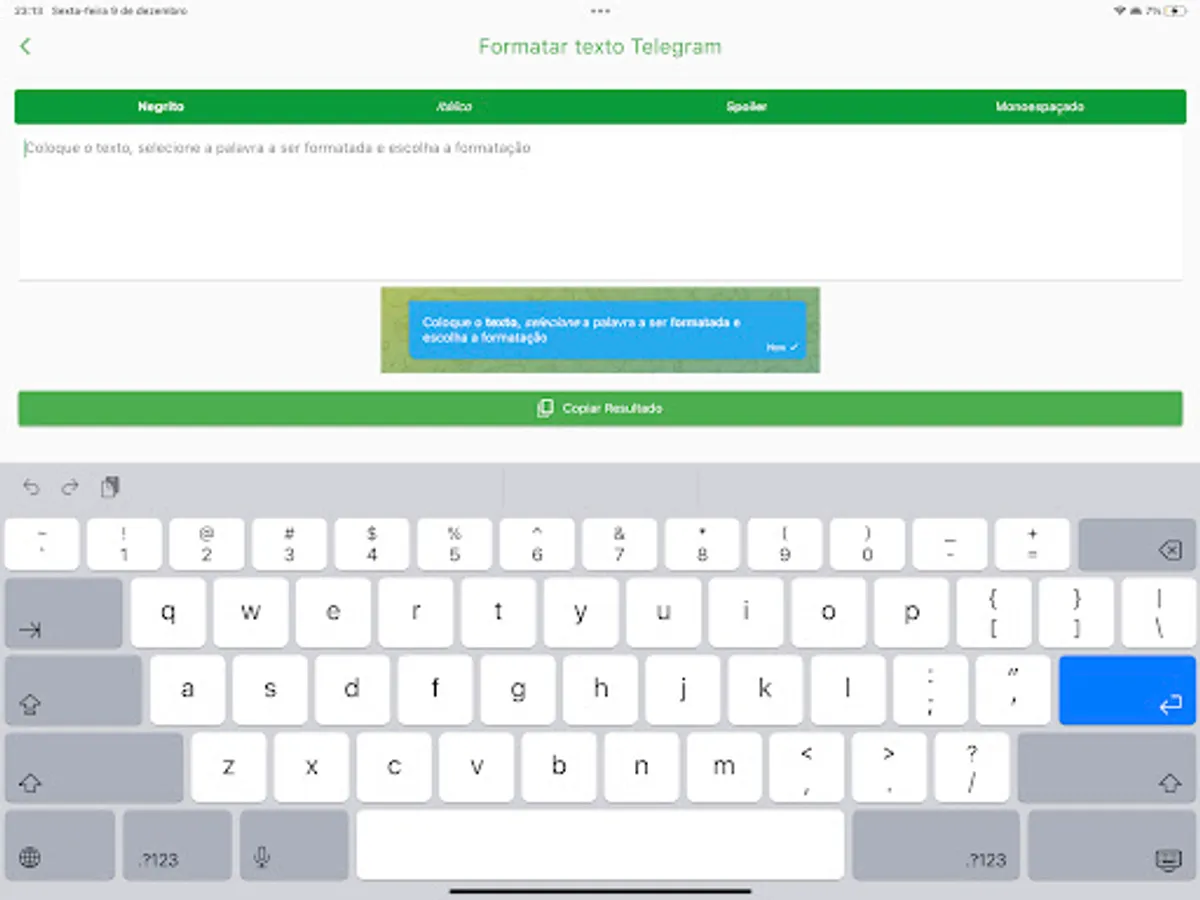Tap the m key
The height and width of the screenshot is (900, 1200).
[x=724, y=768]
